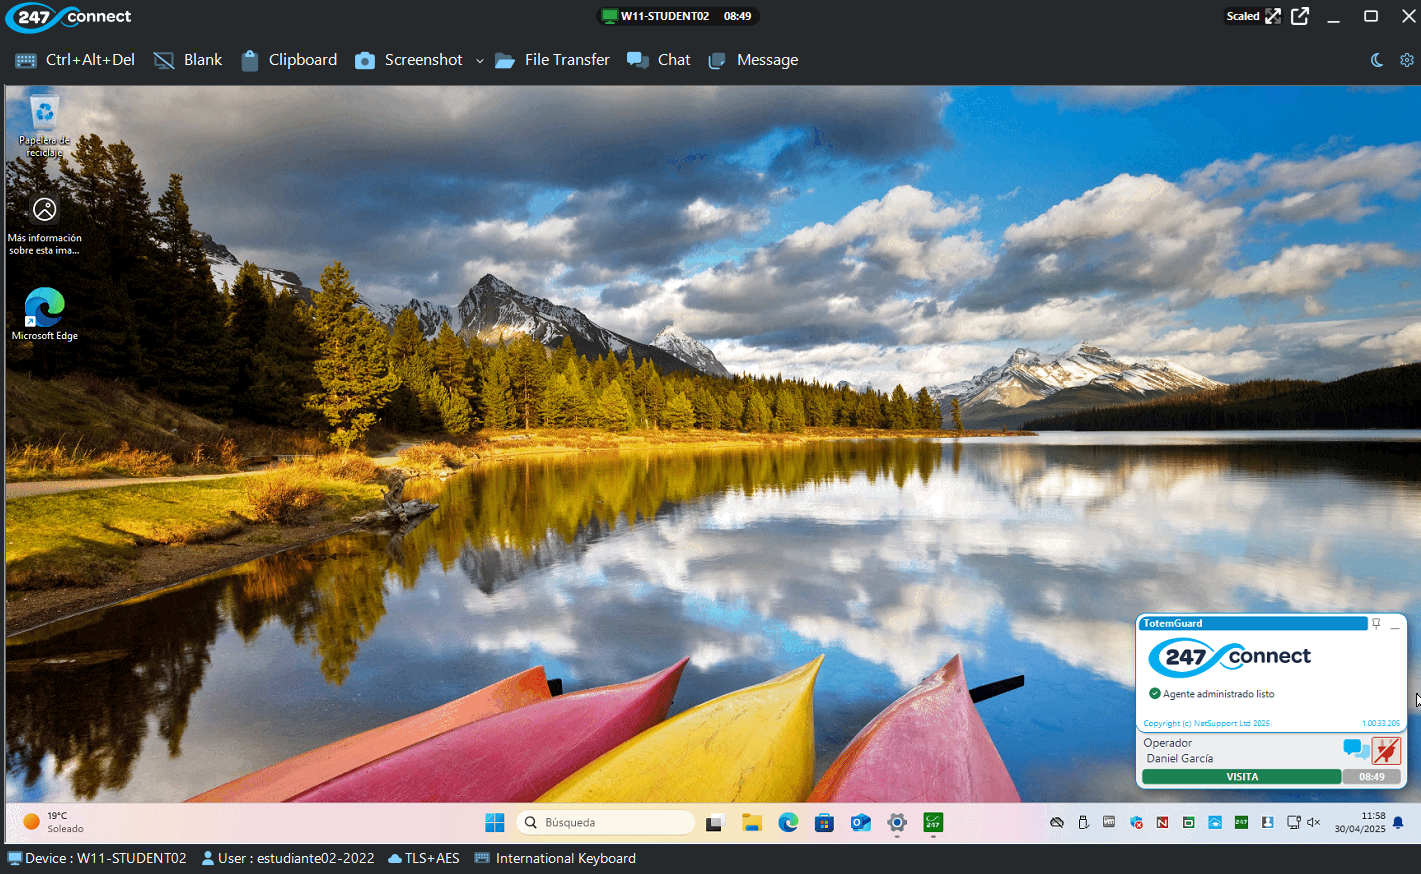Expand the Screenshot dropdown arrow
The width and height of the screenshot is (1421, 874).
[x=480, y=61]
